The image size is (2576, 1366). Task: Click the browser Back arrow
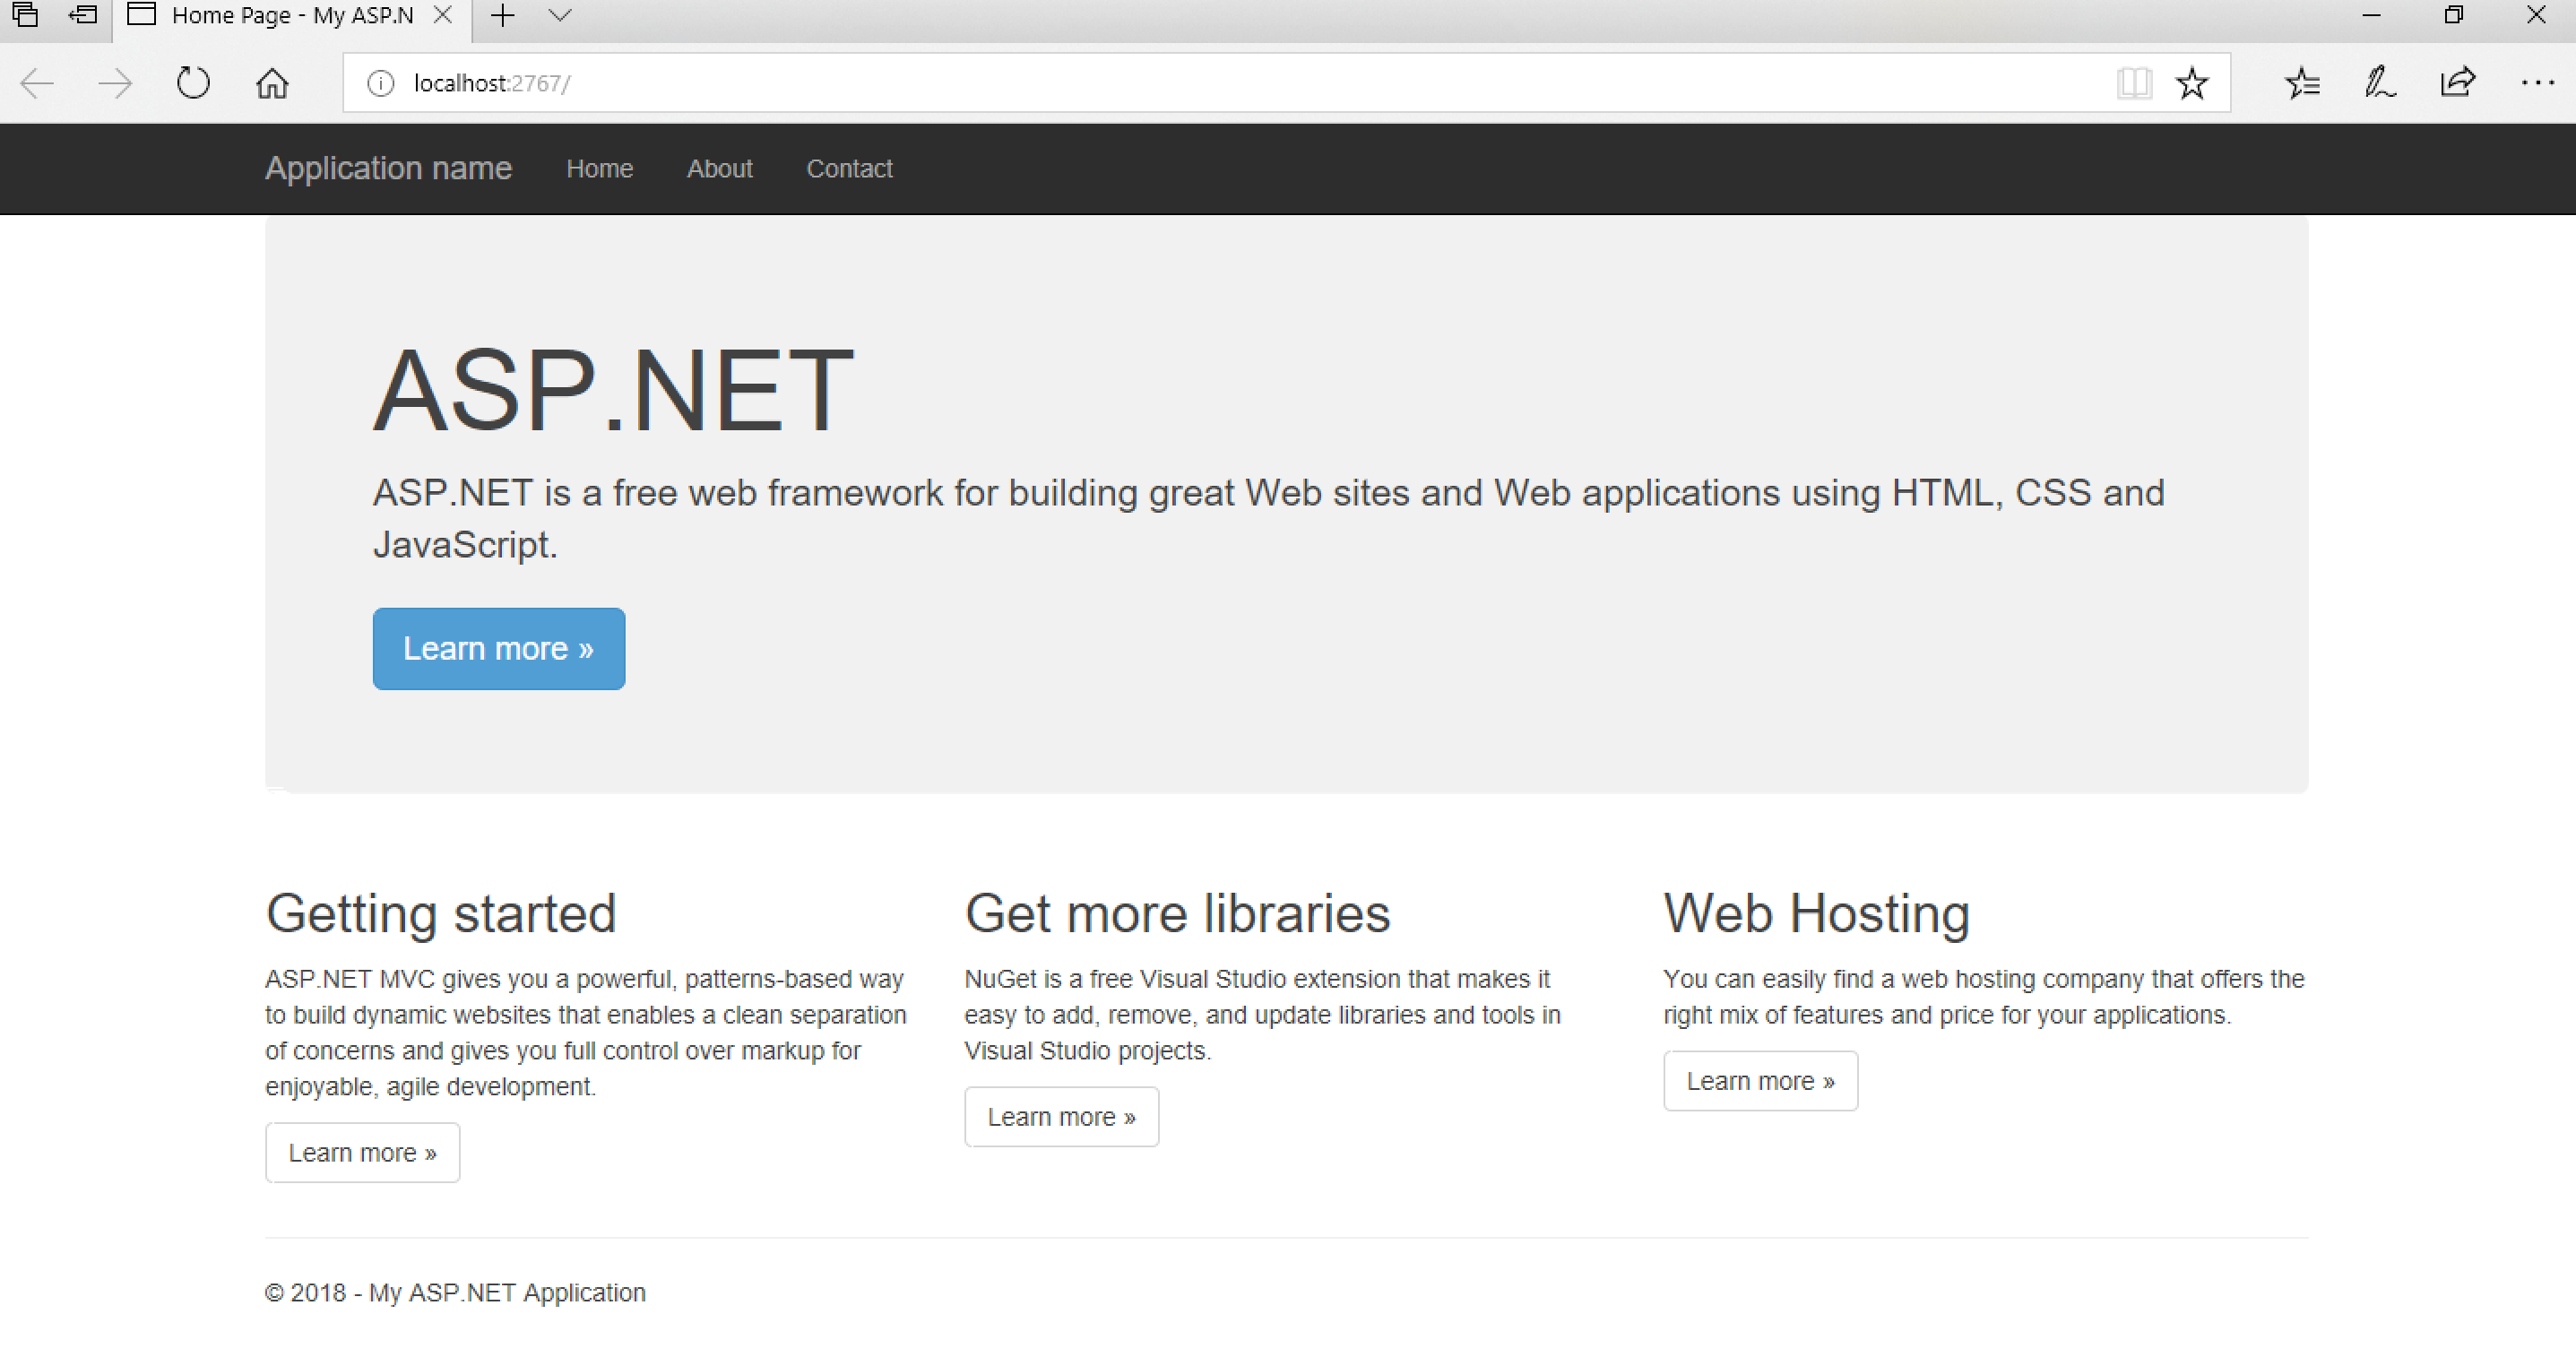[x=37, y=83]
